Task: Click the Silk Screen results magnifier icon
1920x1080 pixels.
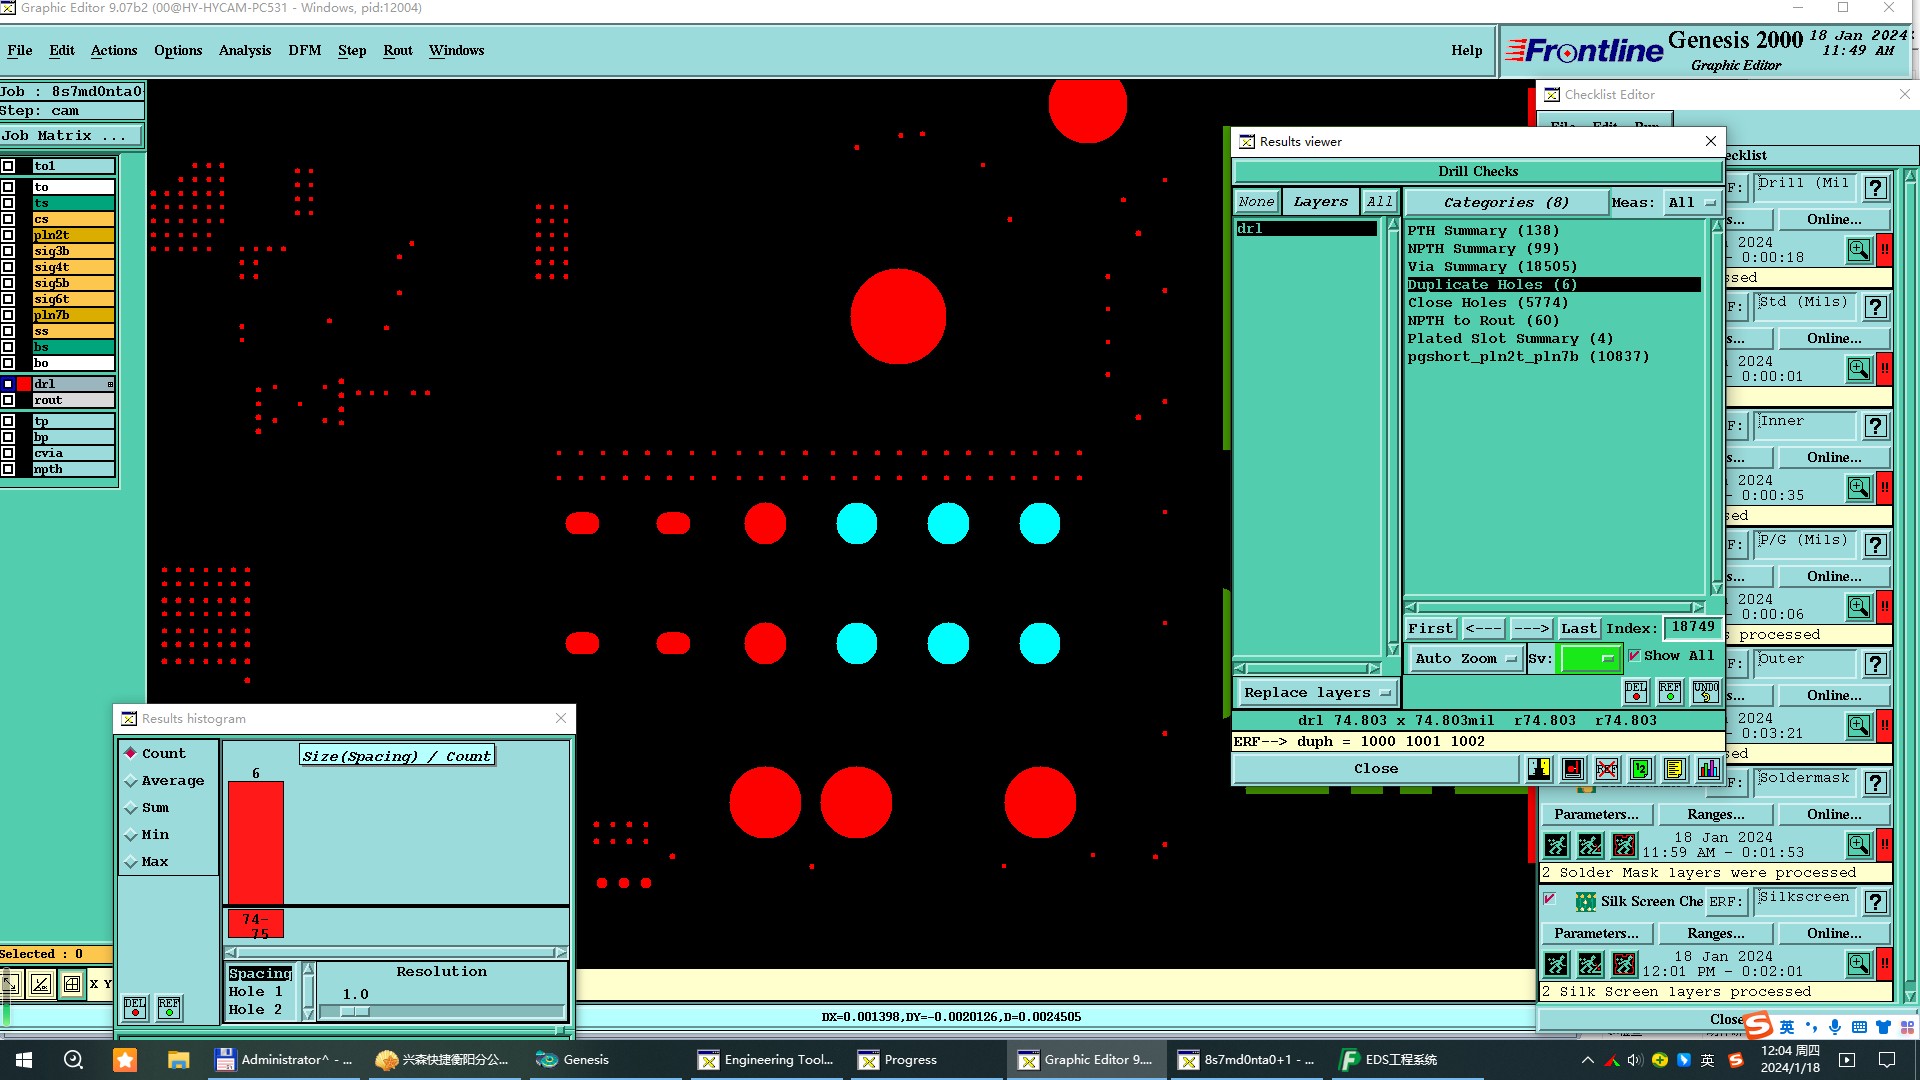Action: pyautogui.click(x=1858, y=963)
